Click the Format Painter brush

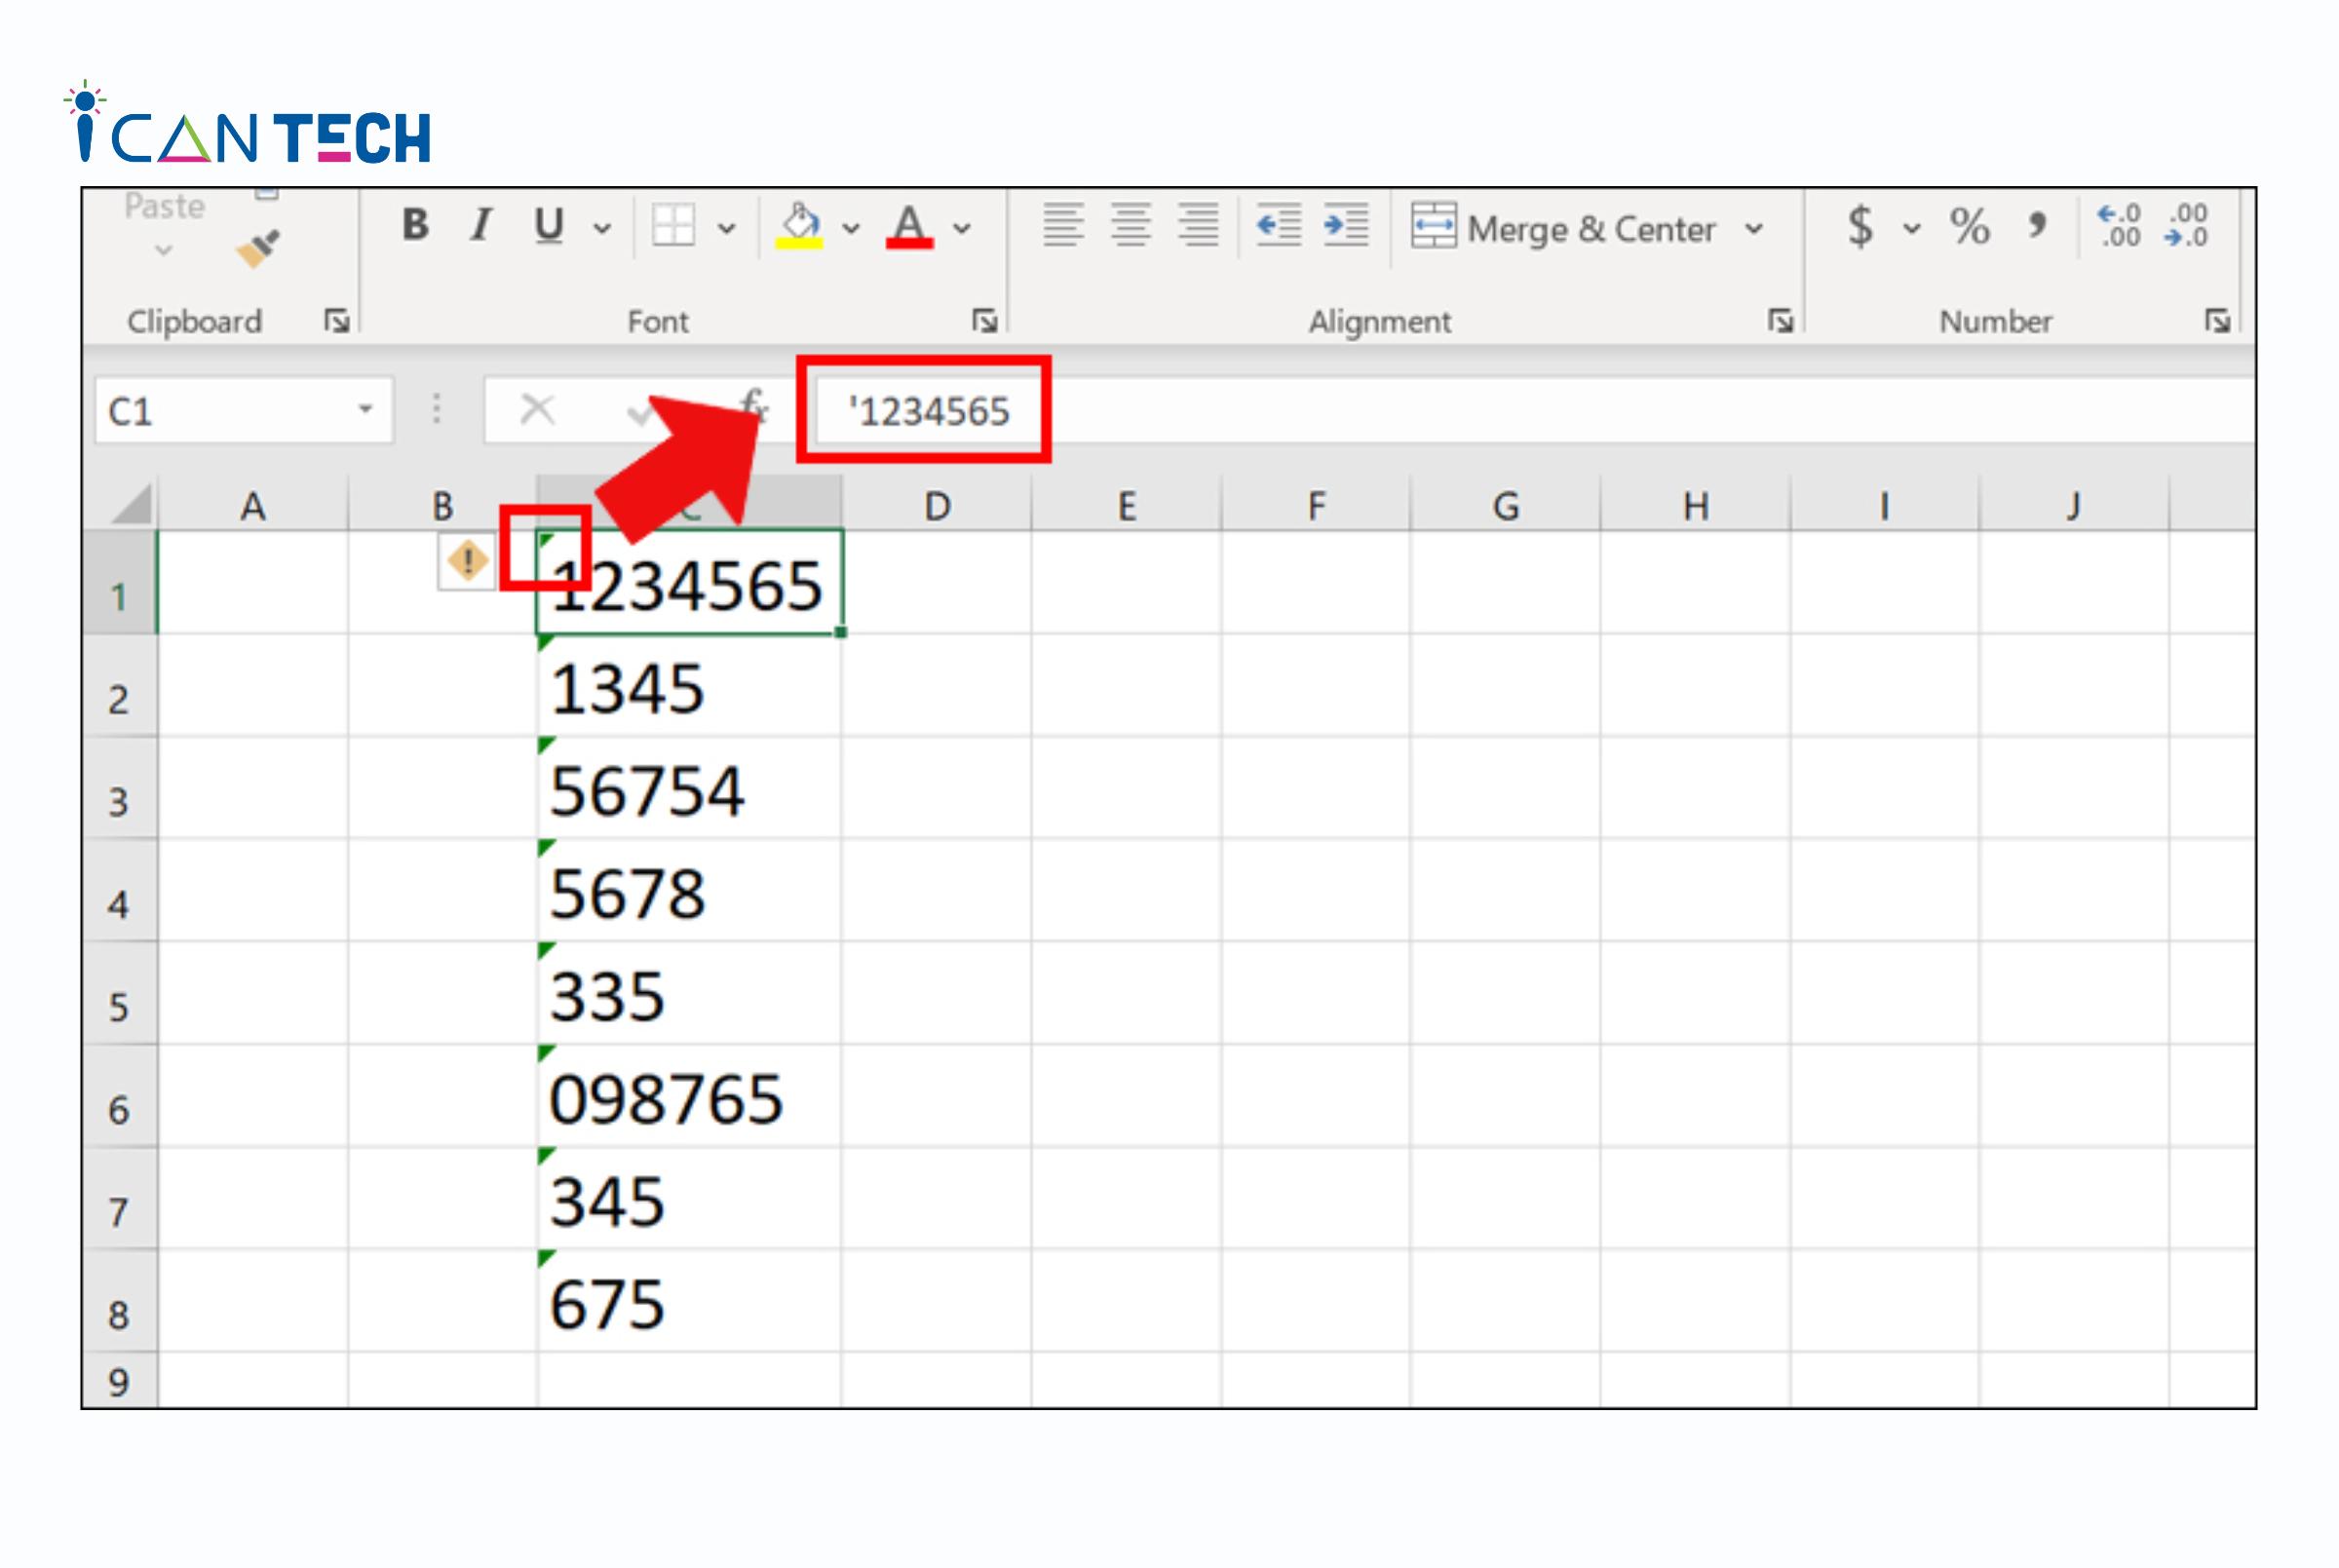(x=258, y=248)
